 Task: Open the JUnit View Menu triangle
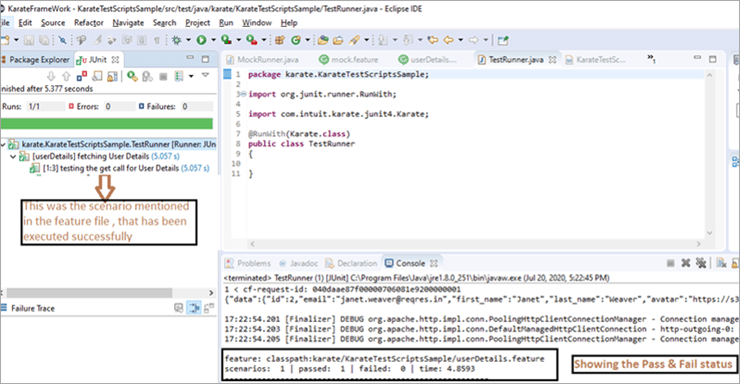coord(205,75)
